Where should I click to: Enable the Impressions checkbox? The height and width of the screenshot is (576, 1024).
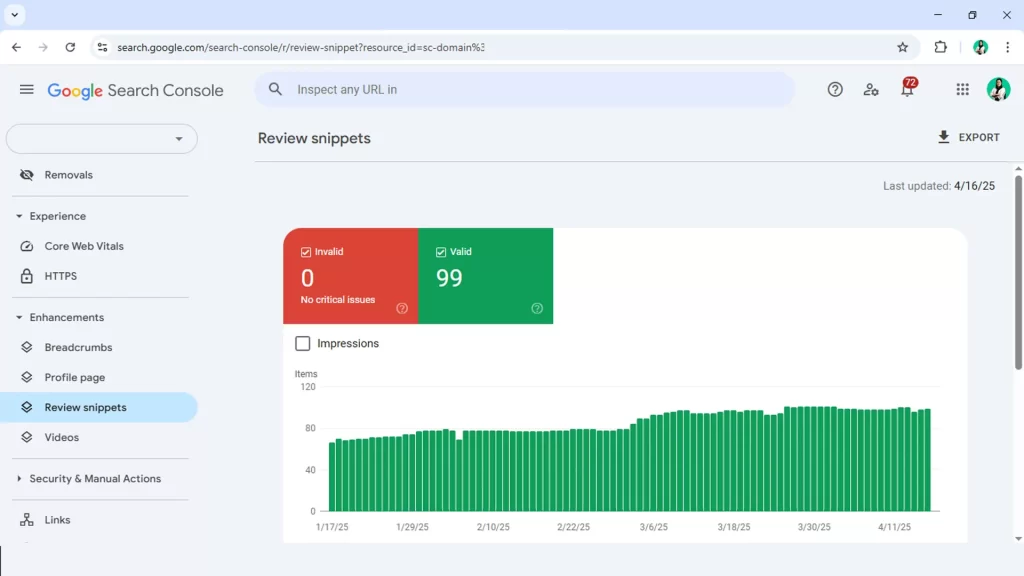coord(302,344)
